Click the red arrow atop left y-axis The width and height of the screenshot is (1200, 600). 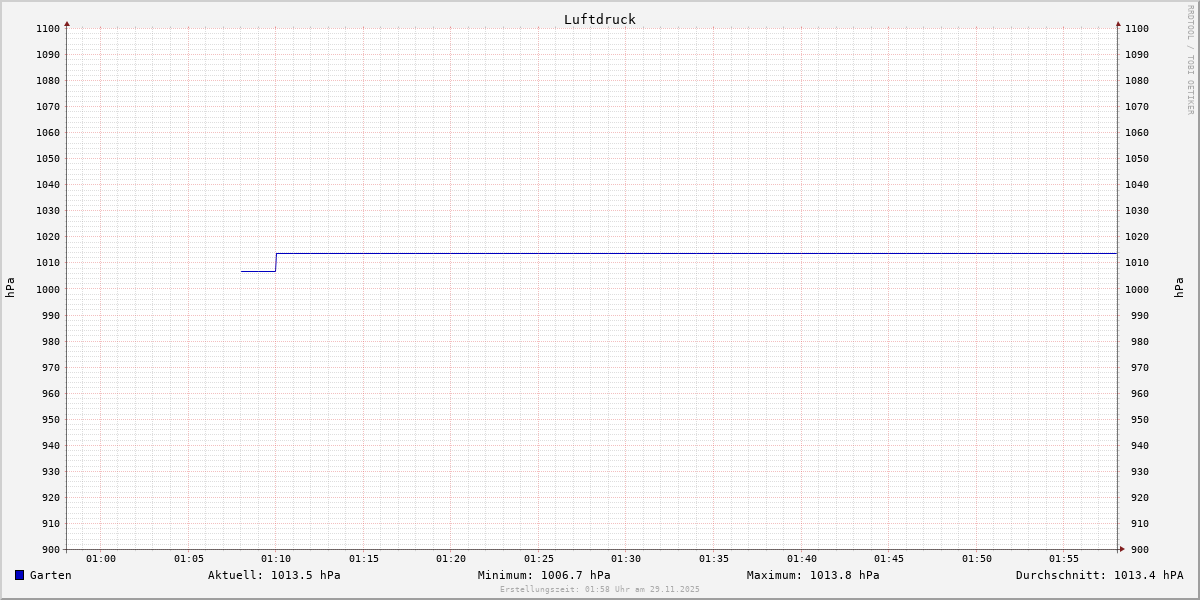point(67,23)
